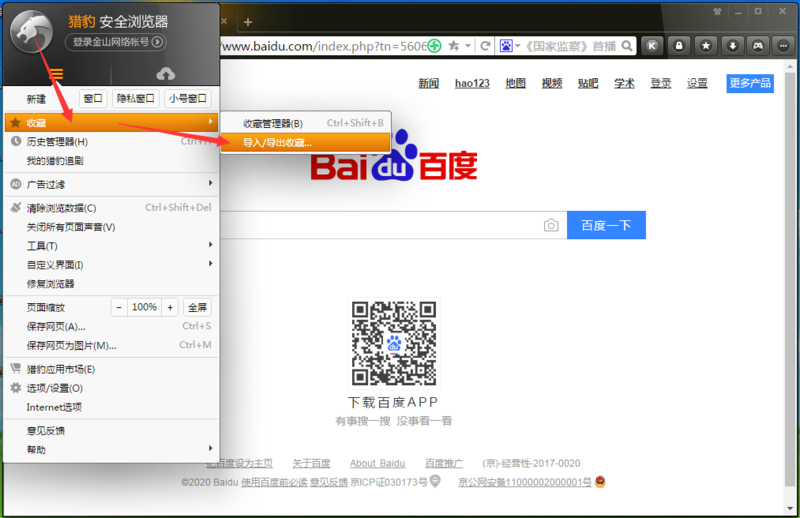The width and height of the screenshot is (800, 518).
Task: Open the 学术 link
Action: point(624,83)
